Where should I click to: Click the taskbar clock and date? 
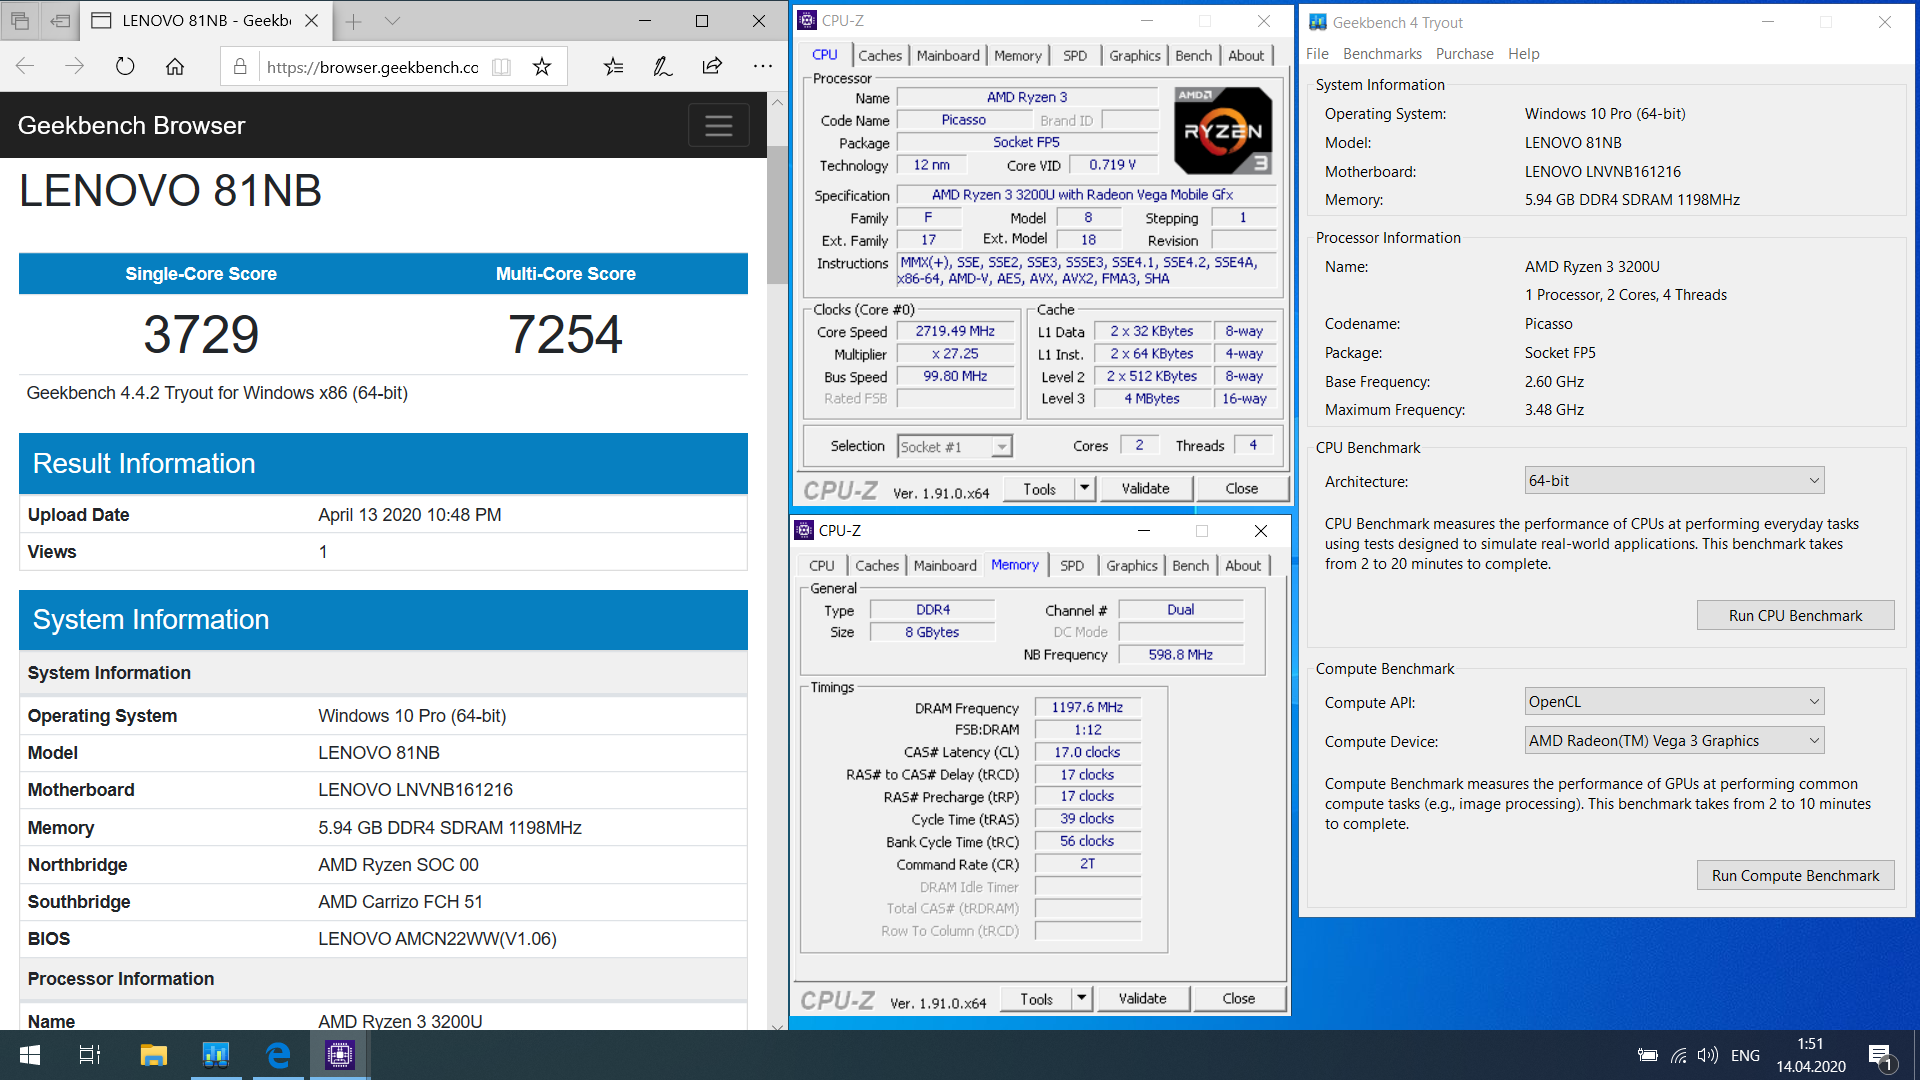(1810, 1055)
